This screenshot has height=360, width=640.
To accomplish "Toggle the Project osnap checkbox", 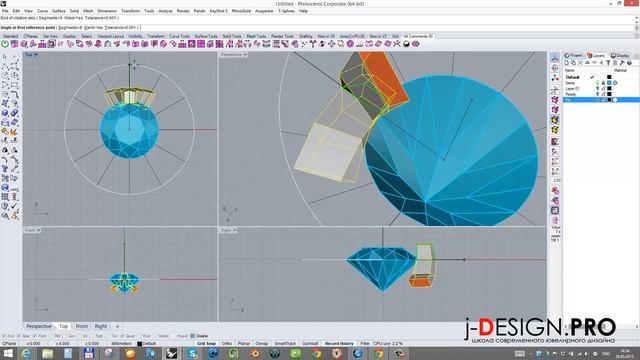I will pyautogui.click(x=173, y=336).
